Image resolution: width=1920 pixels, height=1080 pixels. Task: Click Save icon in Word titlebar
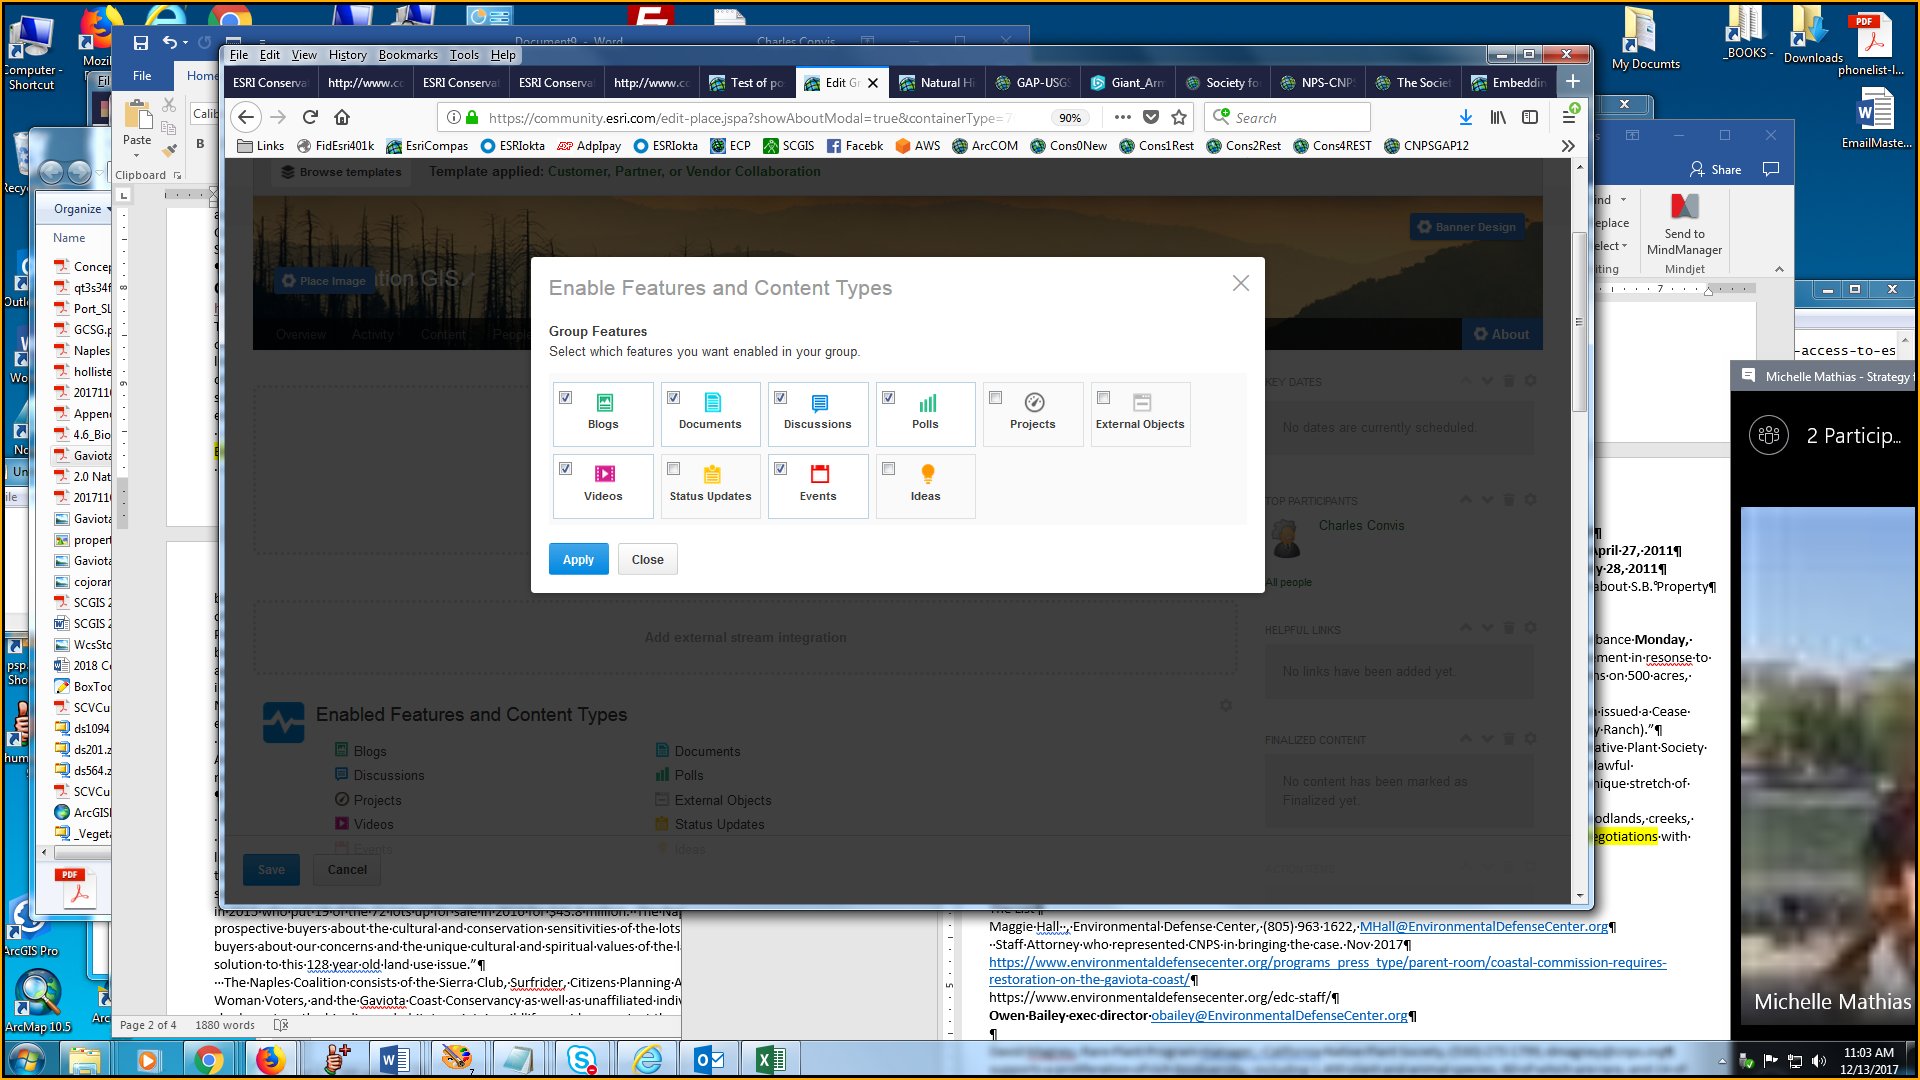[x=141, y=42]
